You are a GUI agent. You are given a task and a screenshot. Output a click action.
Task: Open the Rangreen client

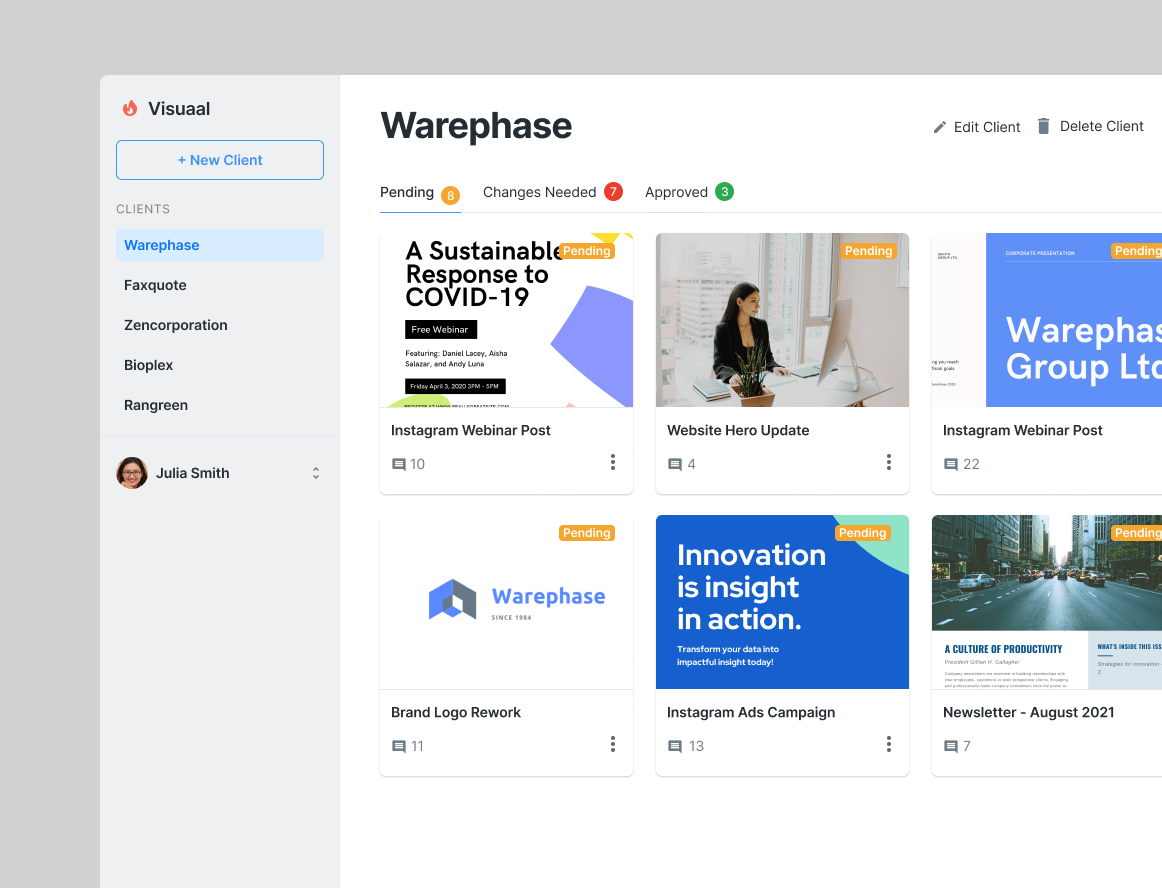tap(156, 405)
